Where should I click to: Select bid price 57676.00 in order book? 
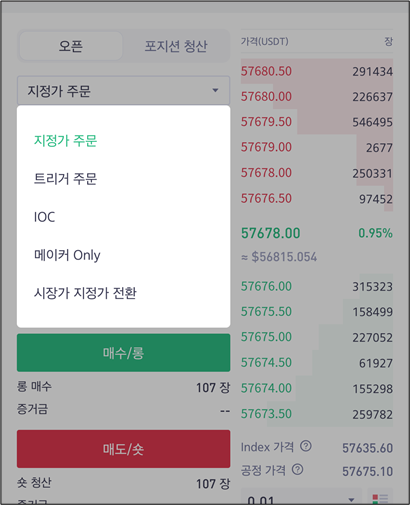(x=266, y=286)
